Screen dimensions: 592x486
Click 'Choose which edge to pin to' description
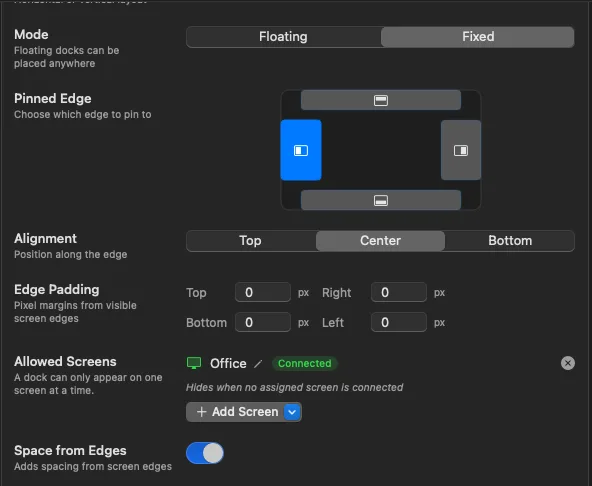(83, 114)
